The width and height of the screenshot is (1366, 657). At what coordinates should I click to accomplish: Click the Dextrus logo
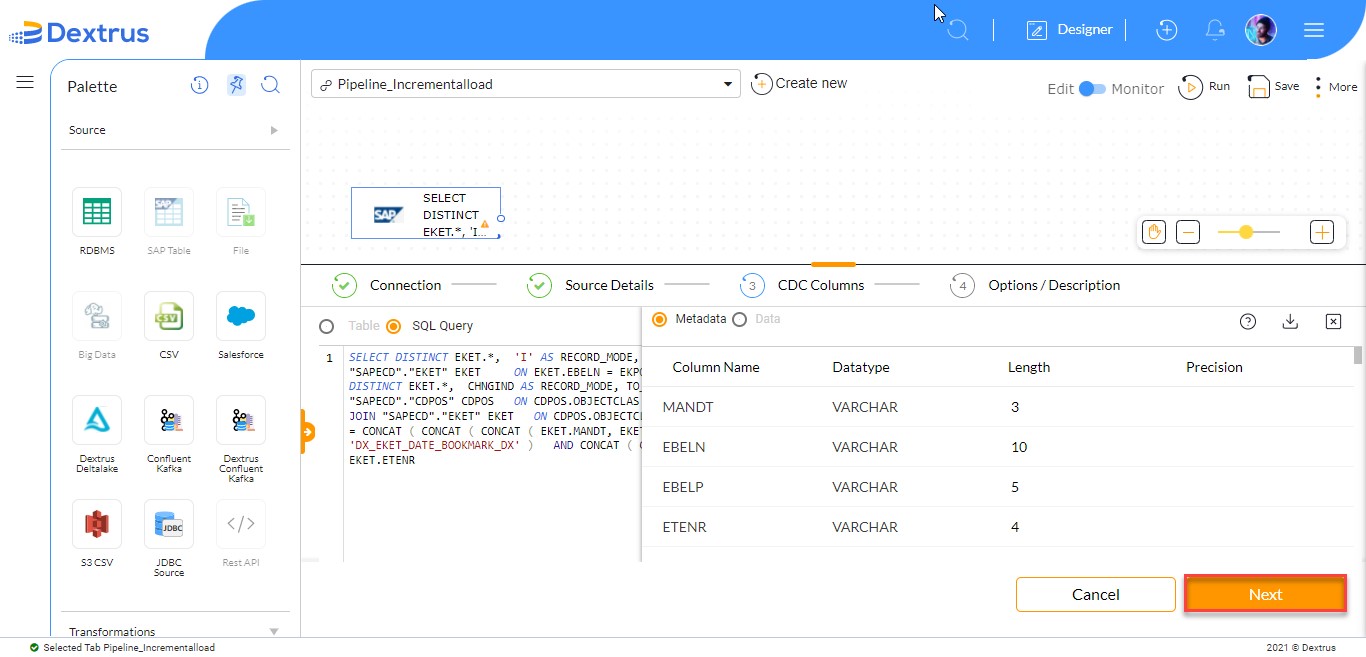(x=79, y=33)
